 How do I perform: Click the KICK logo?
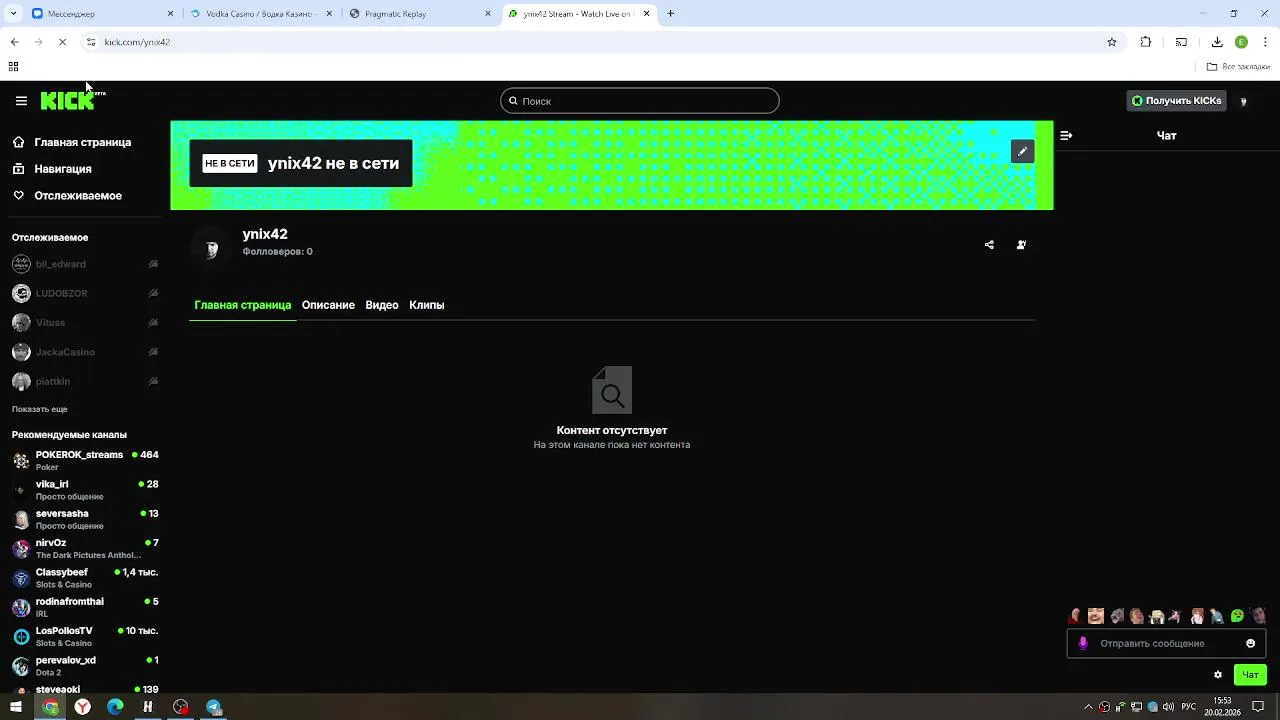coord(68,100)
